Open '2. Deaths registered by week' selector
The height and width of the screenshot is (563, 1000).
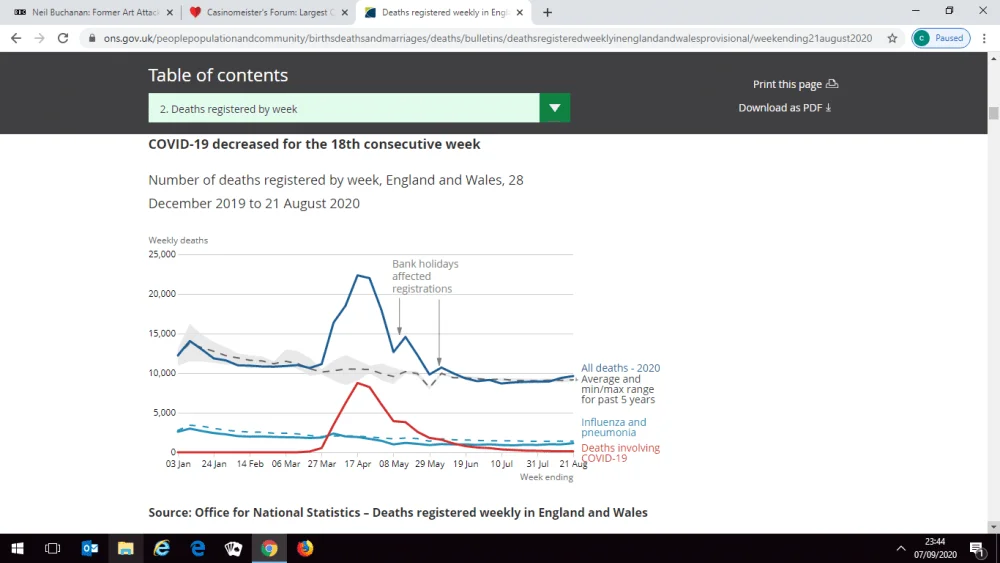tap(344, 108)
